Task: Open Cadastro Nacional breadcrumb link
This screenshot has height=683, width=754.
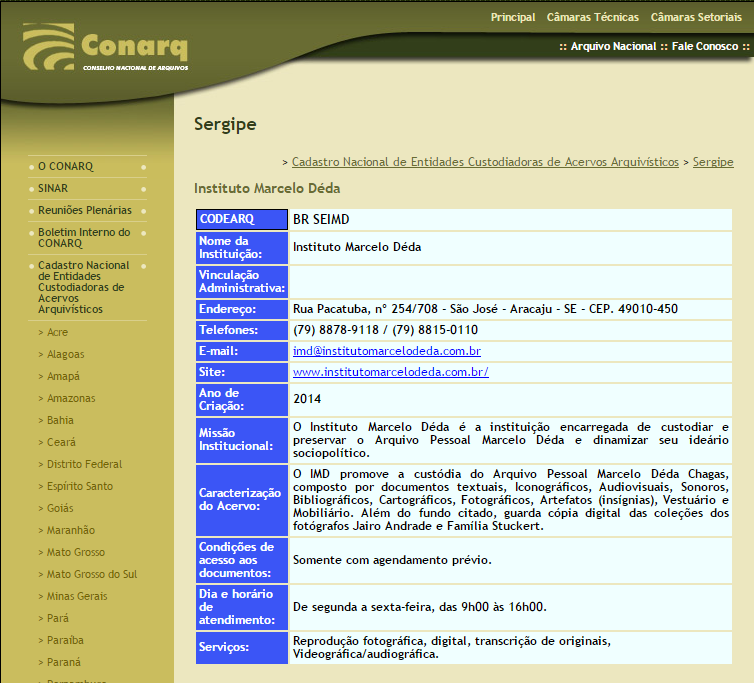Action: coord(485,162)
